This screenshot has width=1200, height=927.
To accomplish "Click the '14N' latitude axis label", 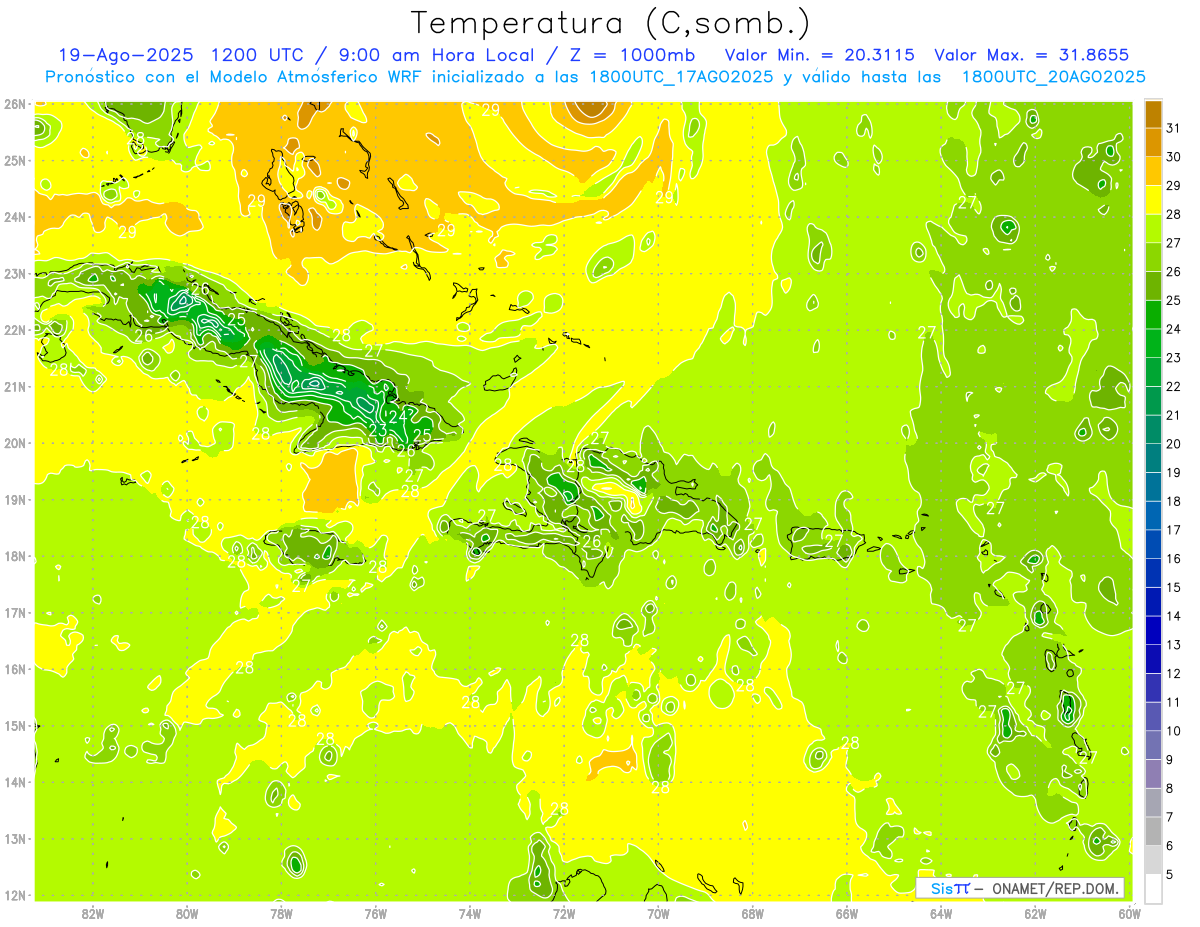I will [x=15, y=782].
